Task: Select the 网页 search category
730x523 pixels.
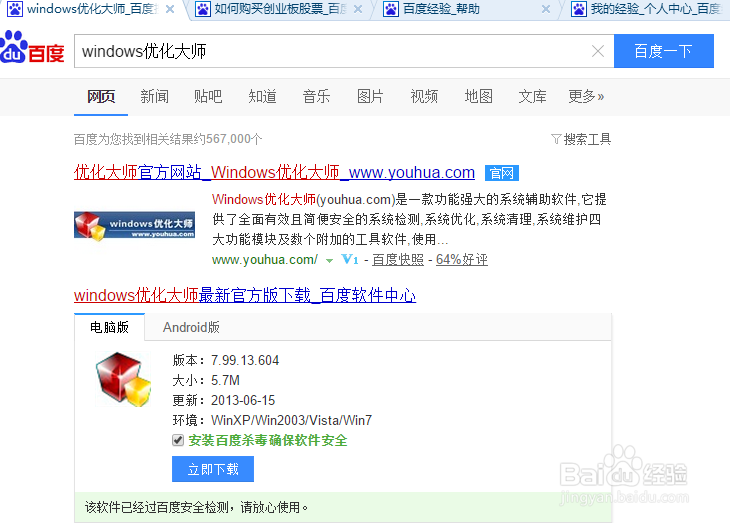Action: (x=101, y=96)
